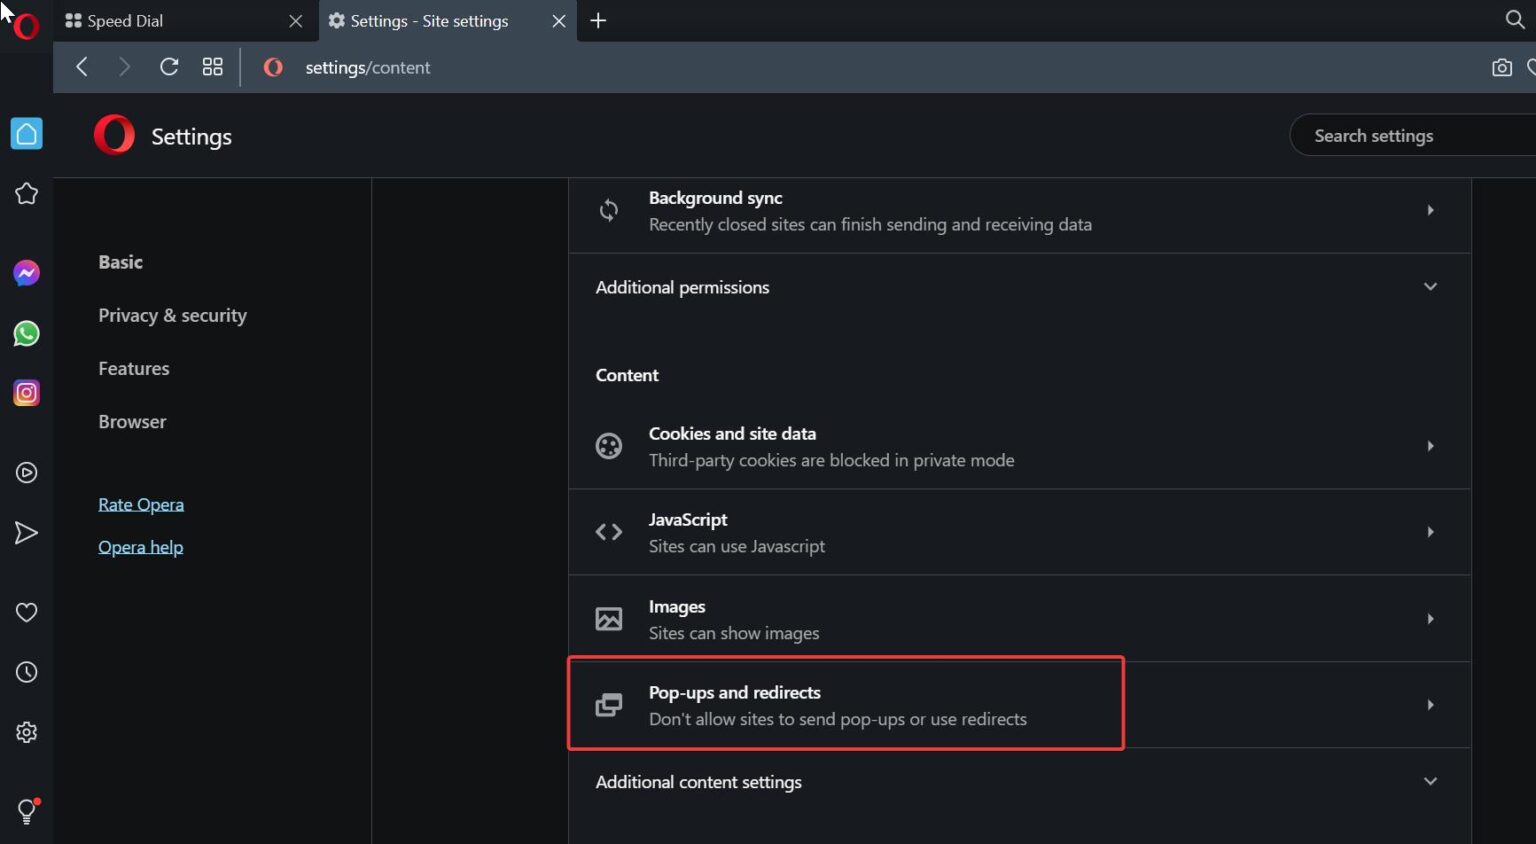Reload the page with the refresh icon
Image resolution: width=1536 pixels, height=844 pixels.
click(x=168, y=66)
